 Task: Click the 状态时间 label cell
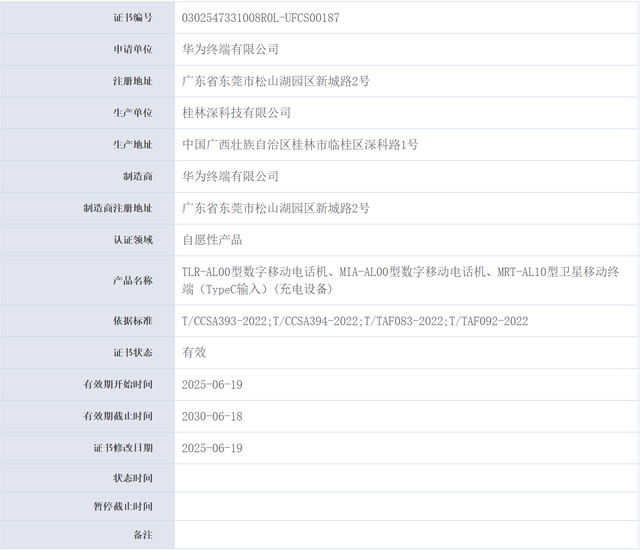point(87,478)
